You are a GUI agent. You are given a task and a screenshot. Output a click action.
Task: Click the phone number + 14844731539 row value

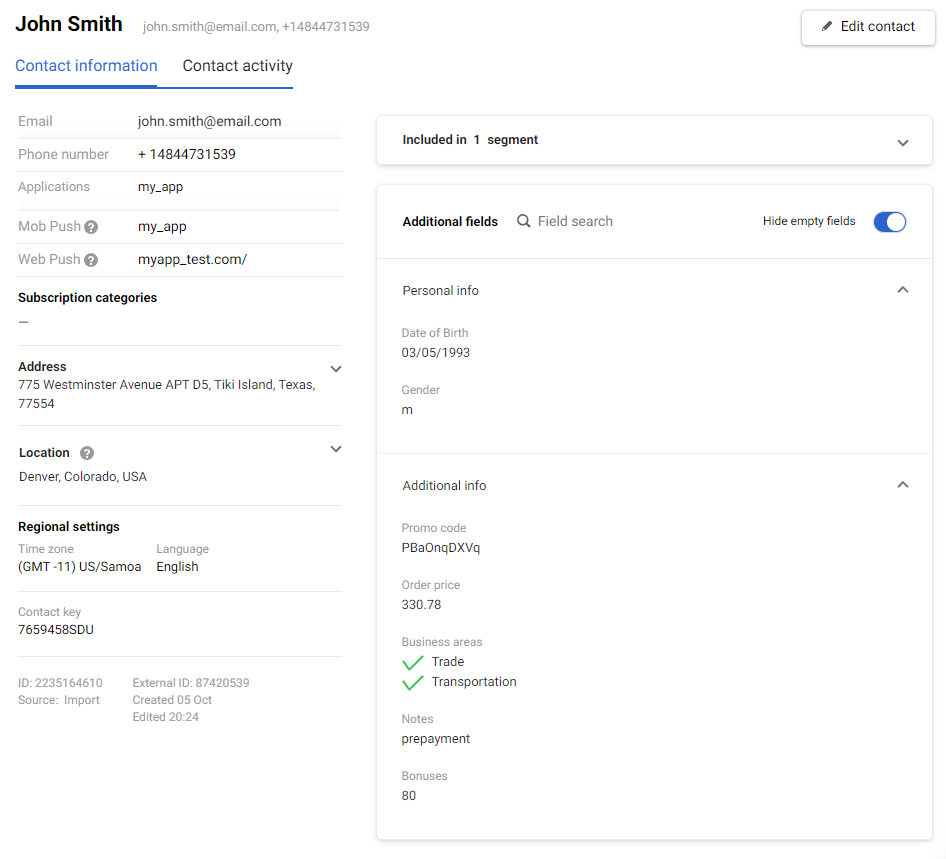186,154
